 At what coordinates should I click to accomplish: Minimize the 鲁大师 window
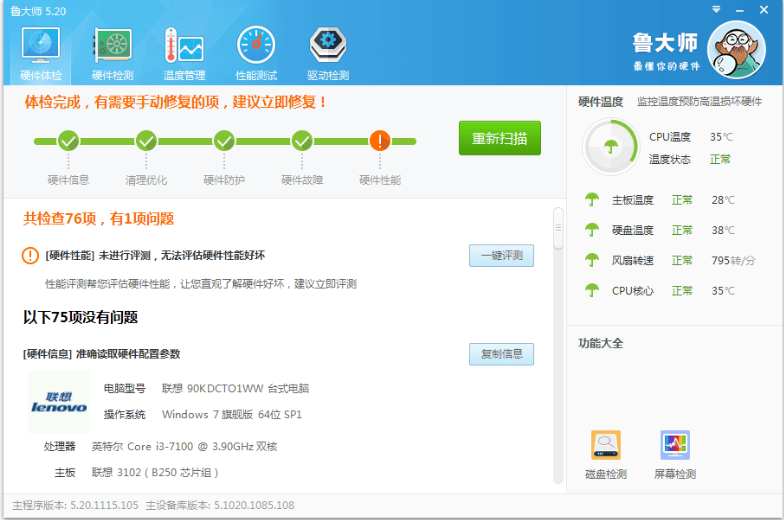(x=740, y=10)
